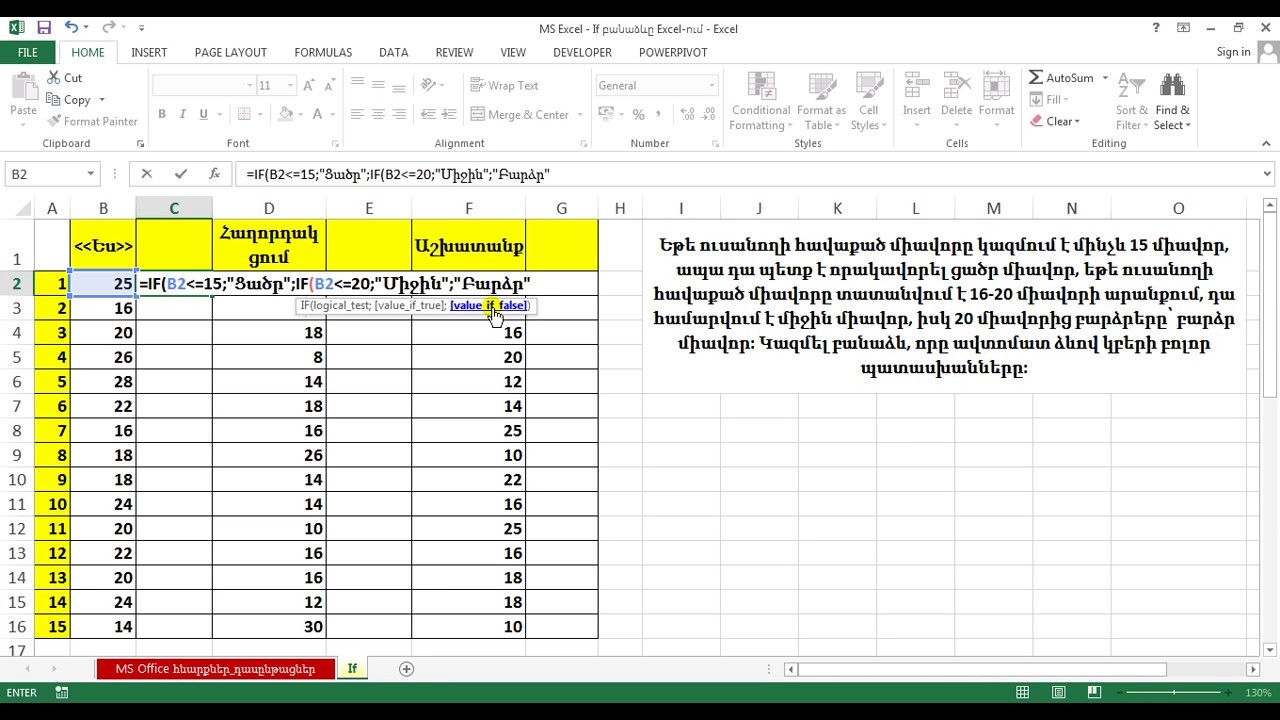The width and height of the screenshot is (1280, 720).
Task: Select column D header
Action: 269,208
